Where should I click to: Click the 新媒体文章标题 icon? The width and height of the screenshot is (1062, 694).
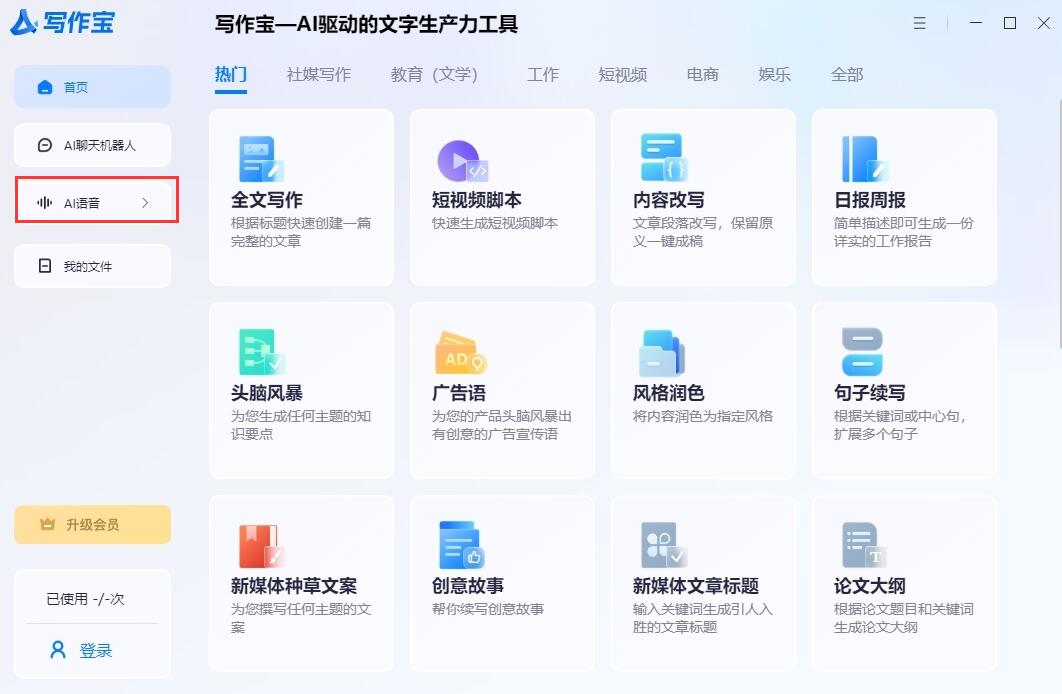click(664, 545)
